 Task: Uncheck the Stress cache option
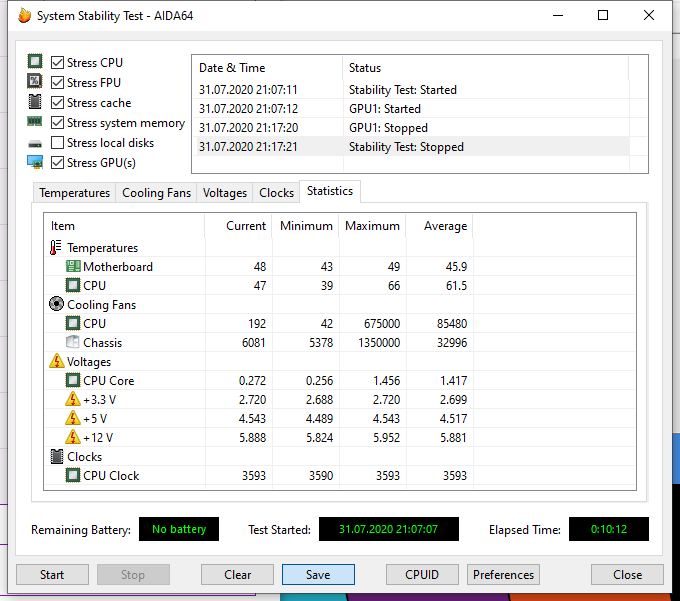point(57,103)
